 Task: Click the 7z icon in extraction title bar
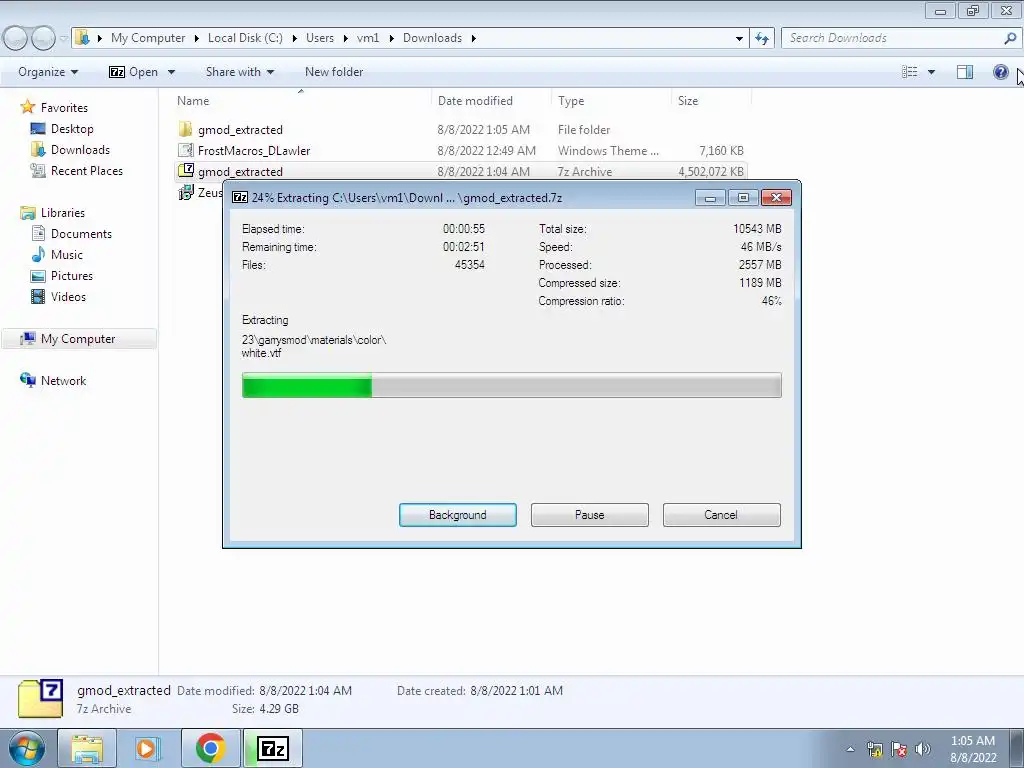click(240, 197)
